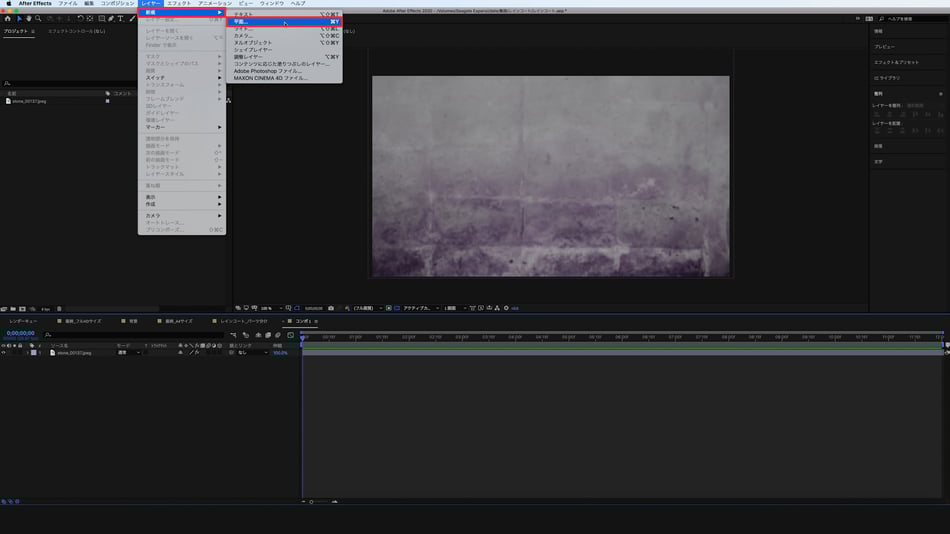Screen dimensions: 950x534
Task: Choose Adobe Photoshop ファイル... menu entry
Action: pyautogui.click(x=267, y=71)
